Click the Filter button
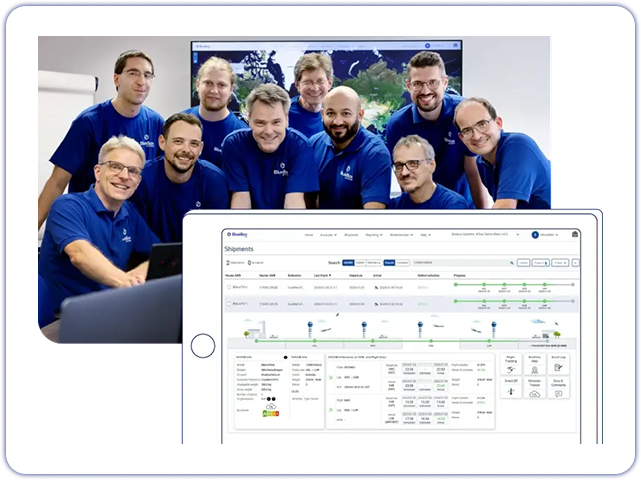This screenshot has width=641, height=480. pos(560,262)
